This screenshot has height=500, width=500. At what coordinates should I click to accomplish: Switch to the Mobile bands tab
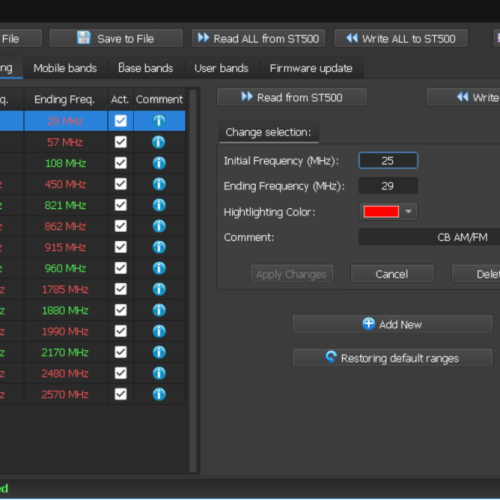coord(65,68)
